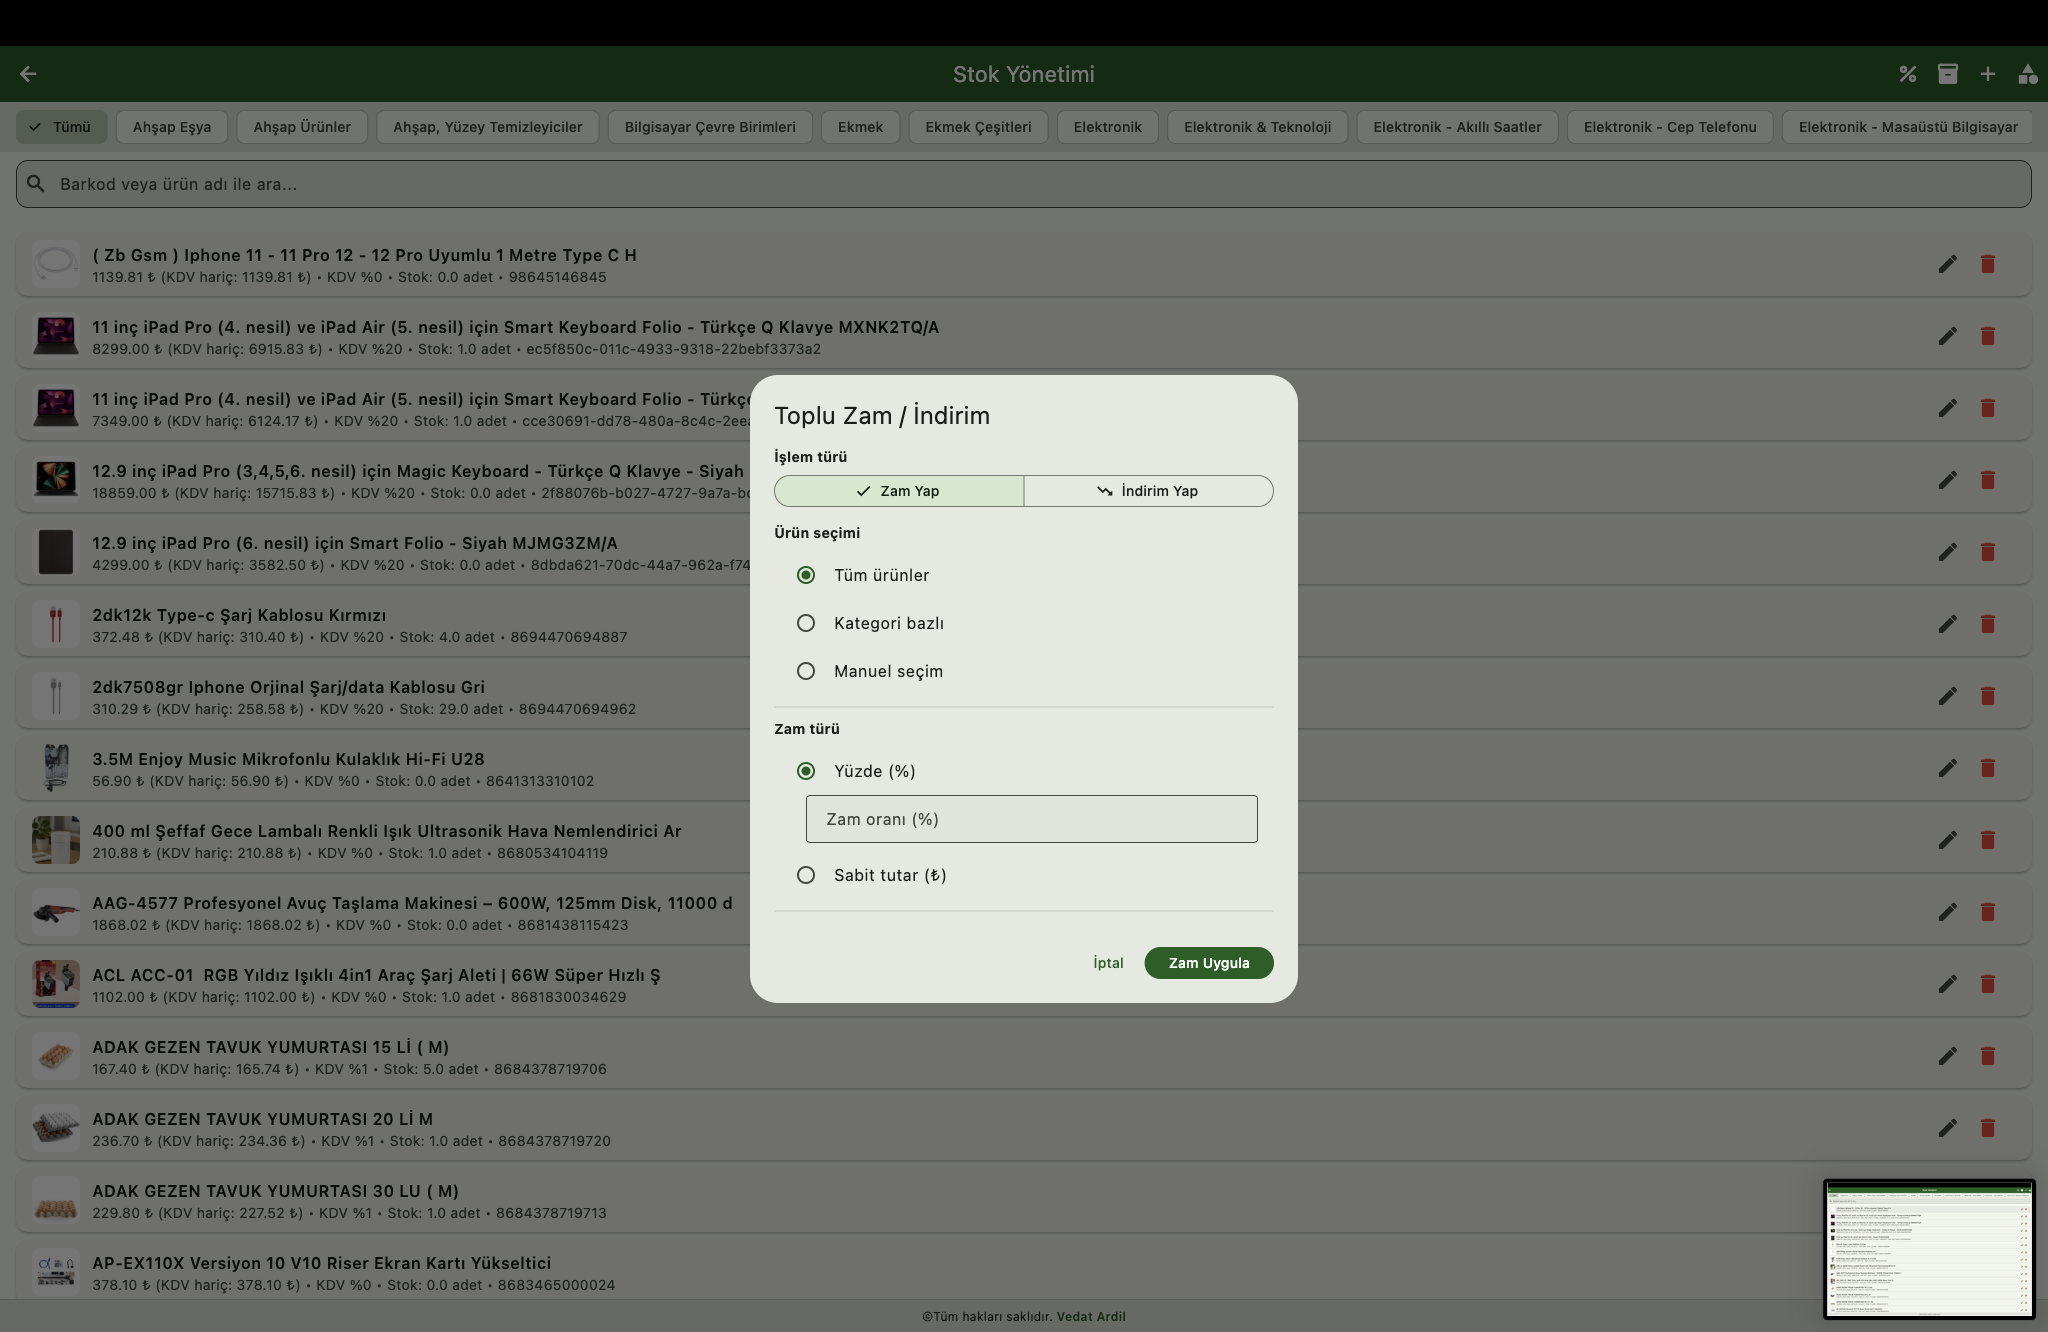
Task: Delete the AAG-4577 Avuç Taşlama Makinesi
Action: pos(1987,912)
